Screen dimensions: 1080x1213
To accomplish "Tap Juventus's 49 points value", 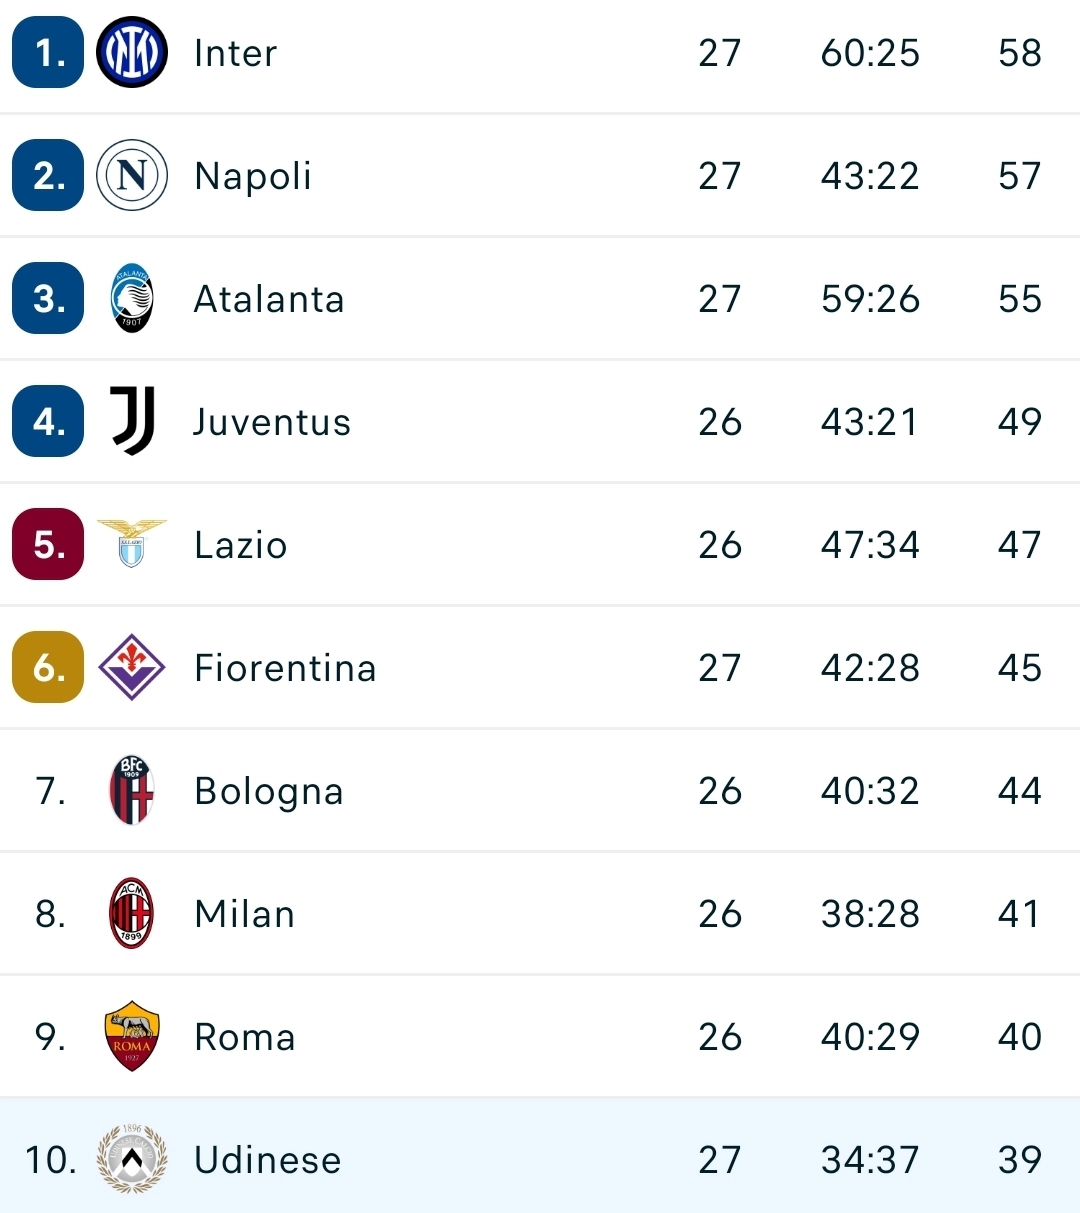I will (1020, 422).
